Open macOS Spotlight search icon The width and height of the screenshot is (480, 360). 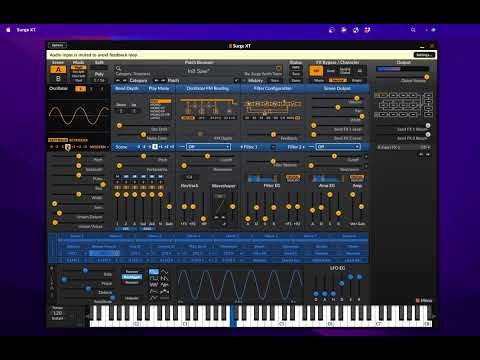tap(413, 30)
